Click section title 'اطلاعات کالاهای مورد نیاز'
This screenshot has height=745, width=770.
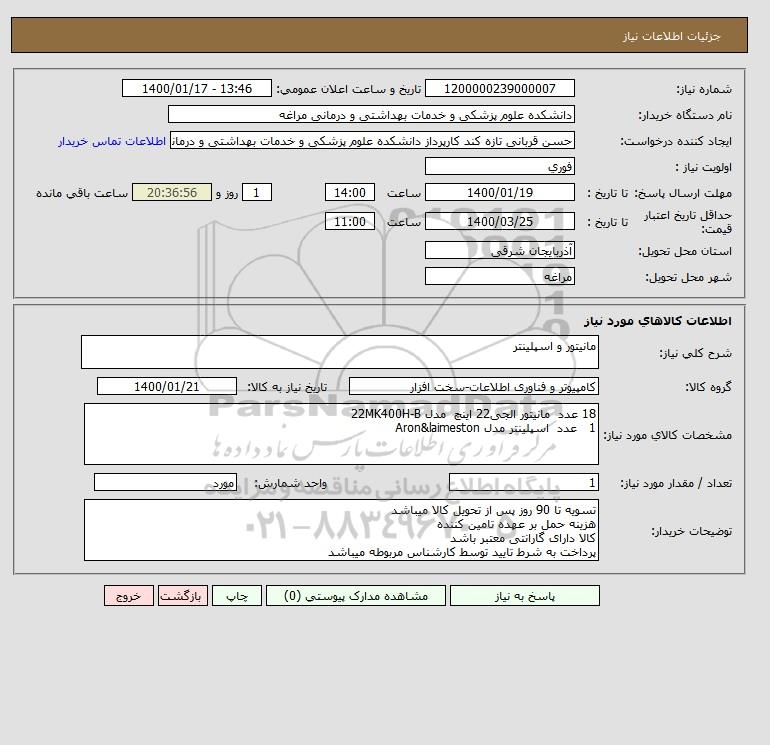658,321
